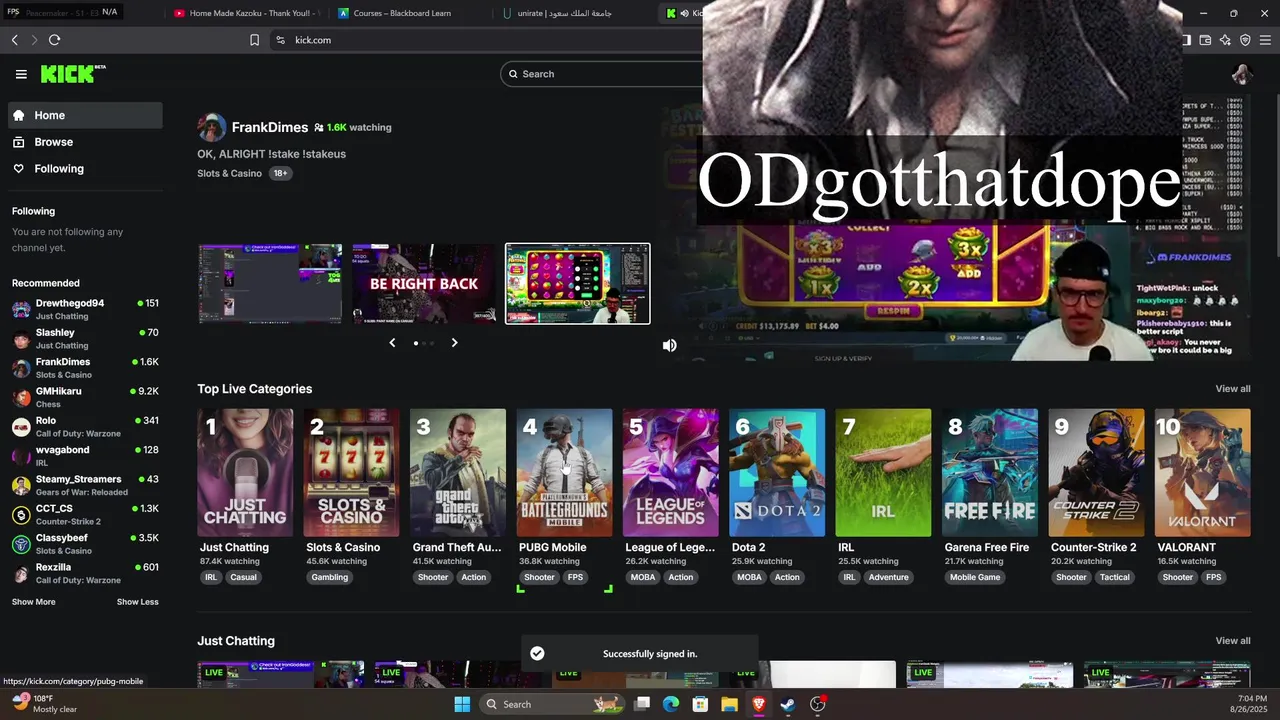Open Brave Wallet icon in toolbar
The image size is (1280, 720).
(1205, 40)
